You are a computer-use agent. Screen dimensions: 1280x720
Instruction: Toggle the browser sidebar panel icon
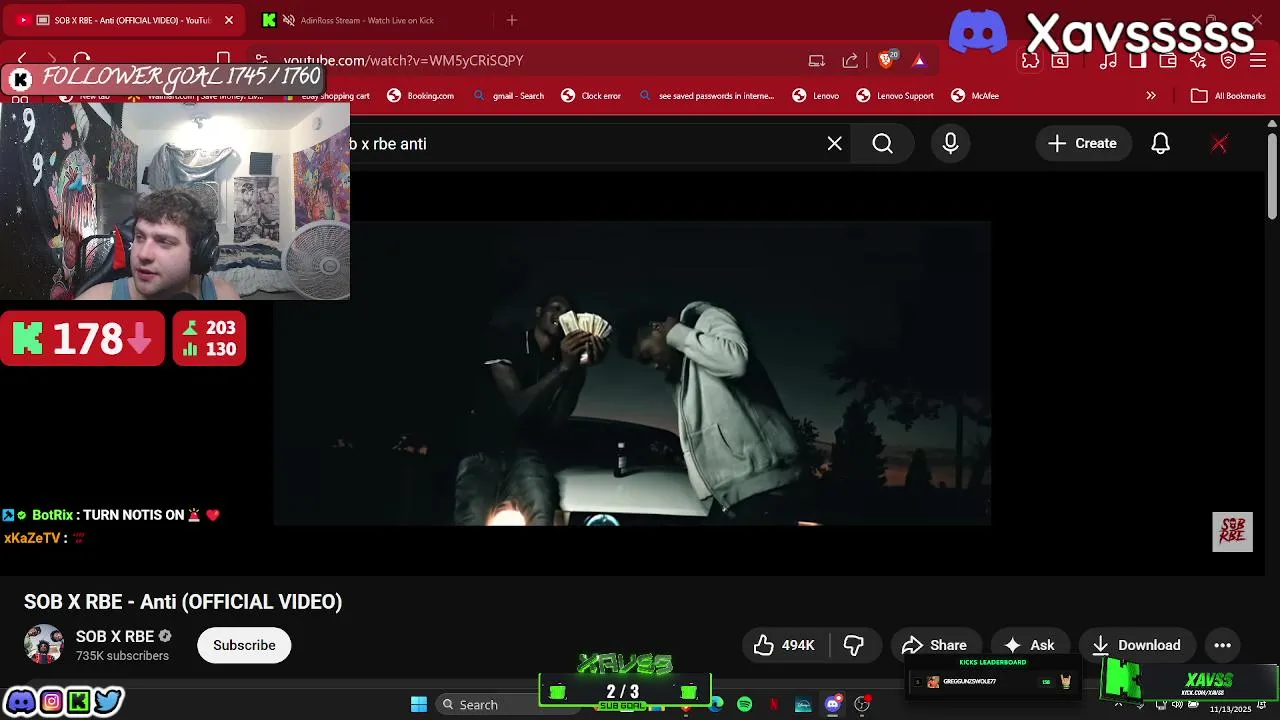coord(1138,61)
